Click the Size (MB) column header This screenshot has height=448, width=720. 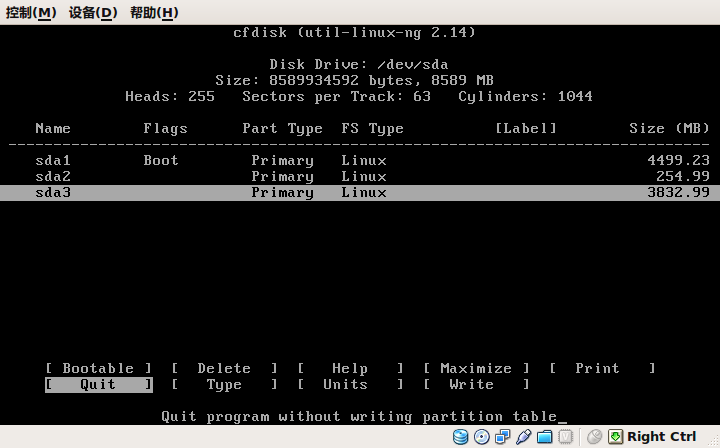click(669, 128)
